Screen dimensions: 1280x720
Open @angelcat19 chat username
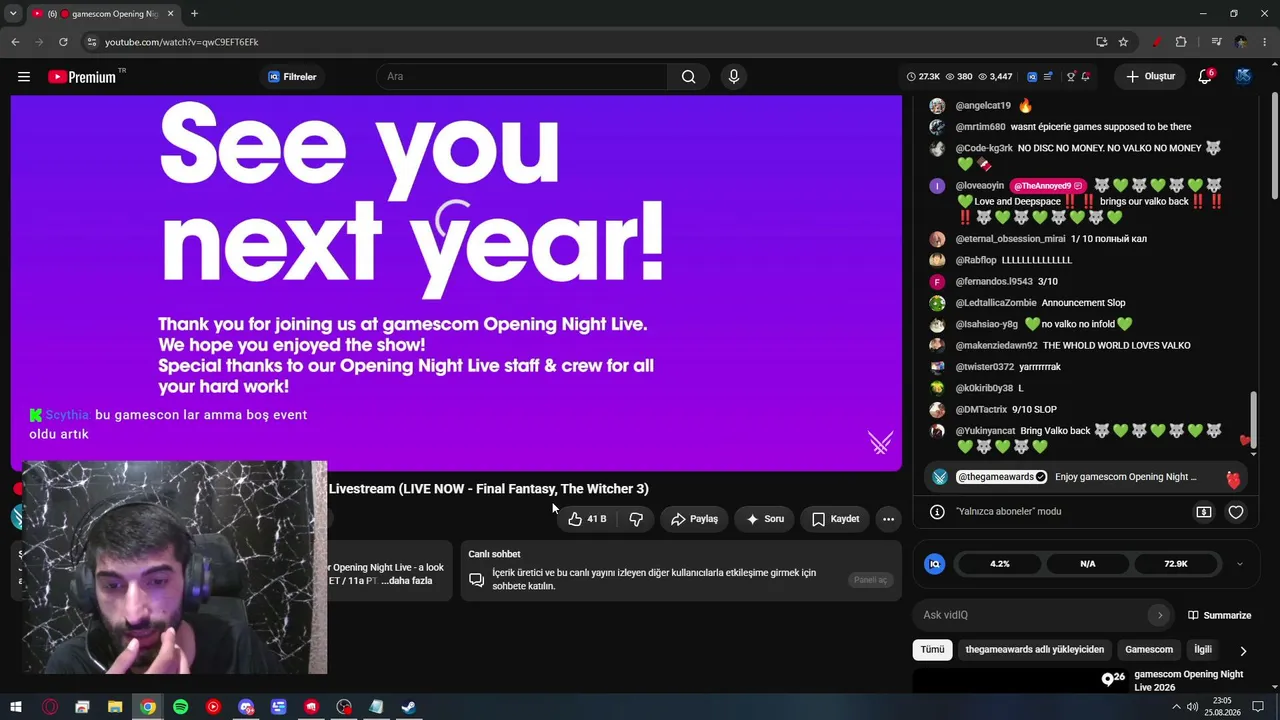(983, 106)
